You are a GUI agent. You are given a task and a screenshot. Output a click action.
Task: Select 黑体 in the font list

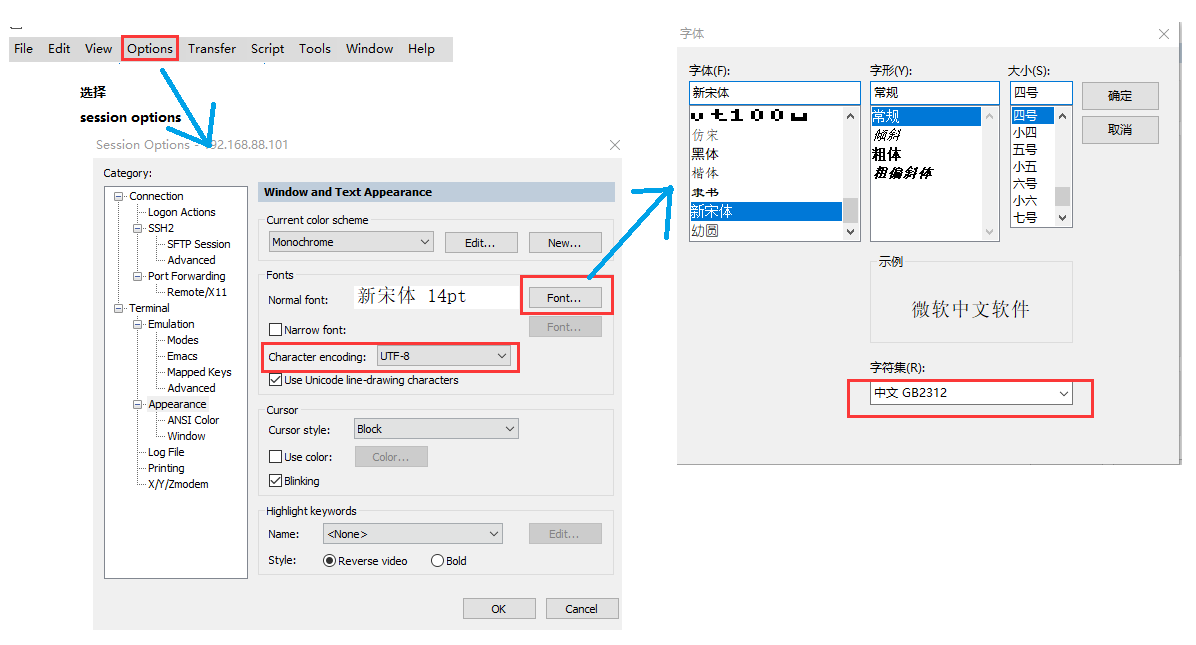pyautogui.click(x=705, y=154)
